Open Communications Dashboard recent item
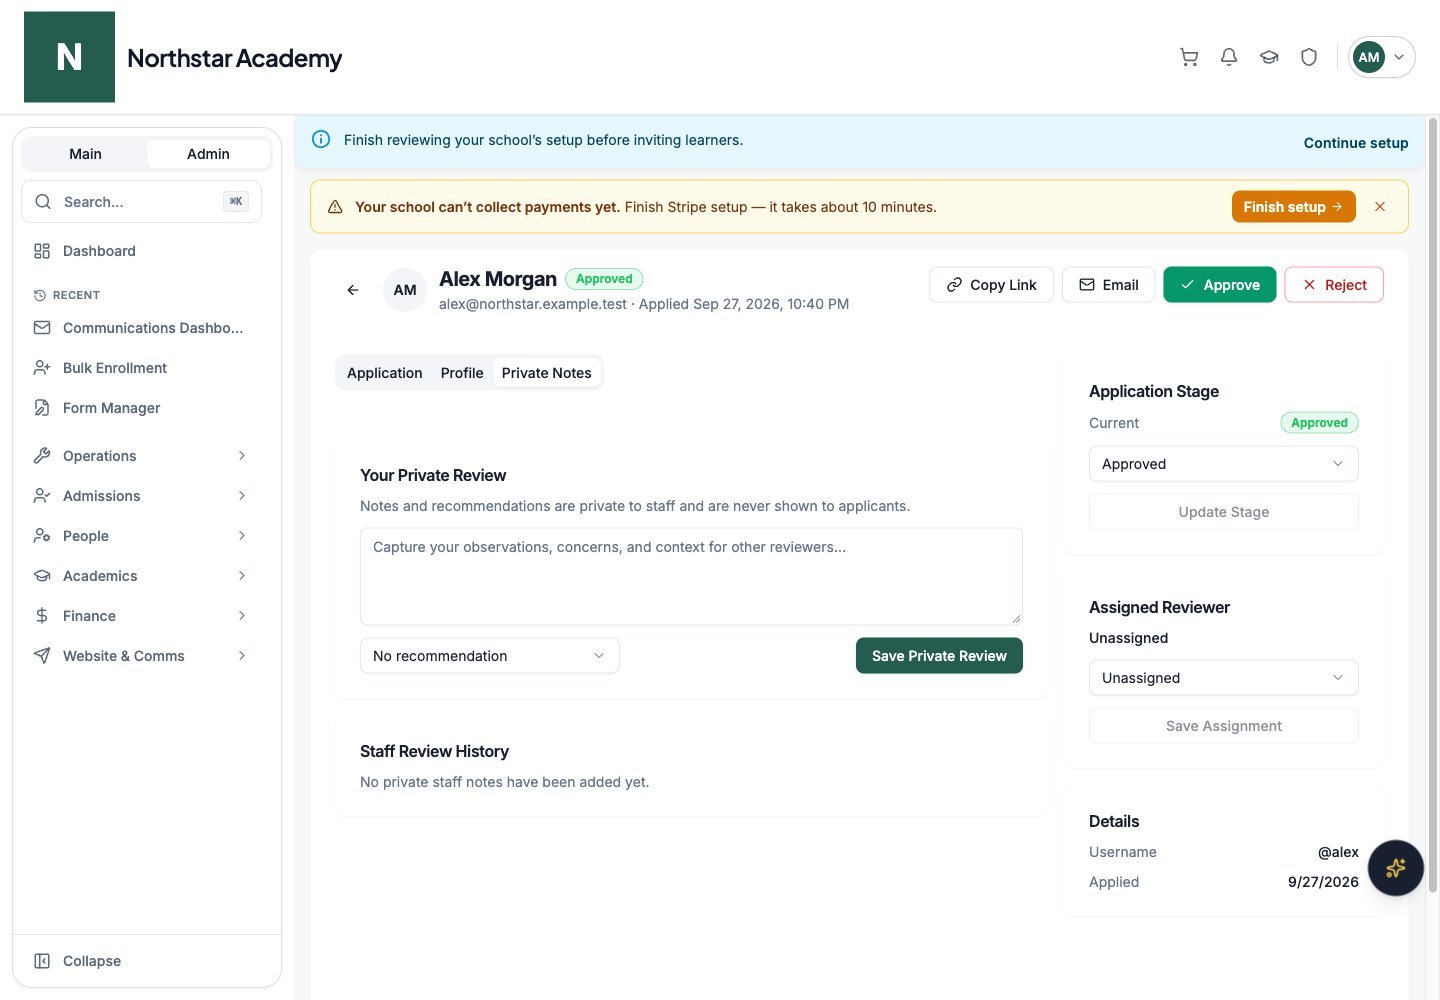 tap(141, 328)
